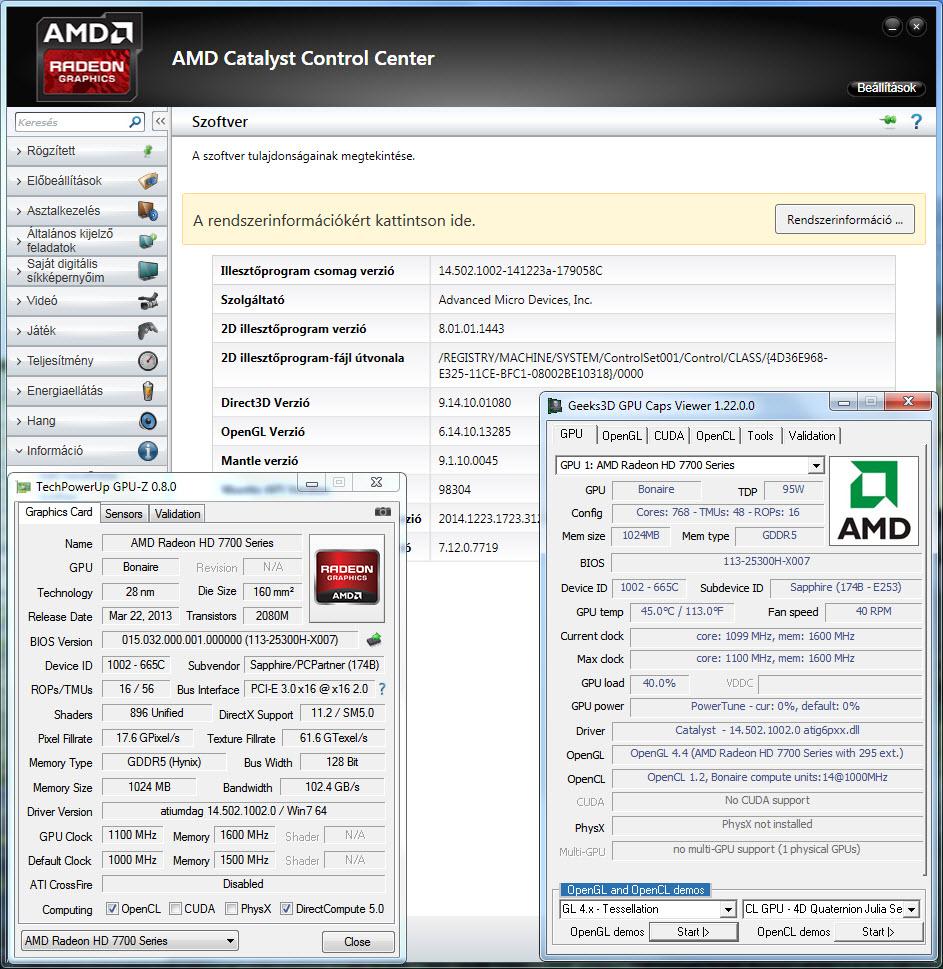The height and width of the screenshot is (969, 943).
Task: Select the GPU tab in GPU Caps Viewer
Action: 572,434
